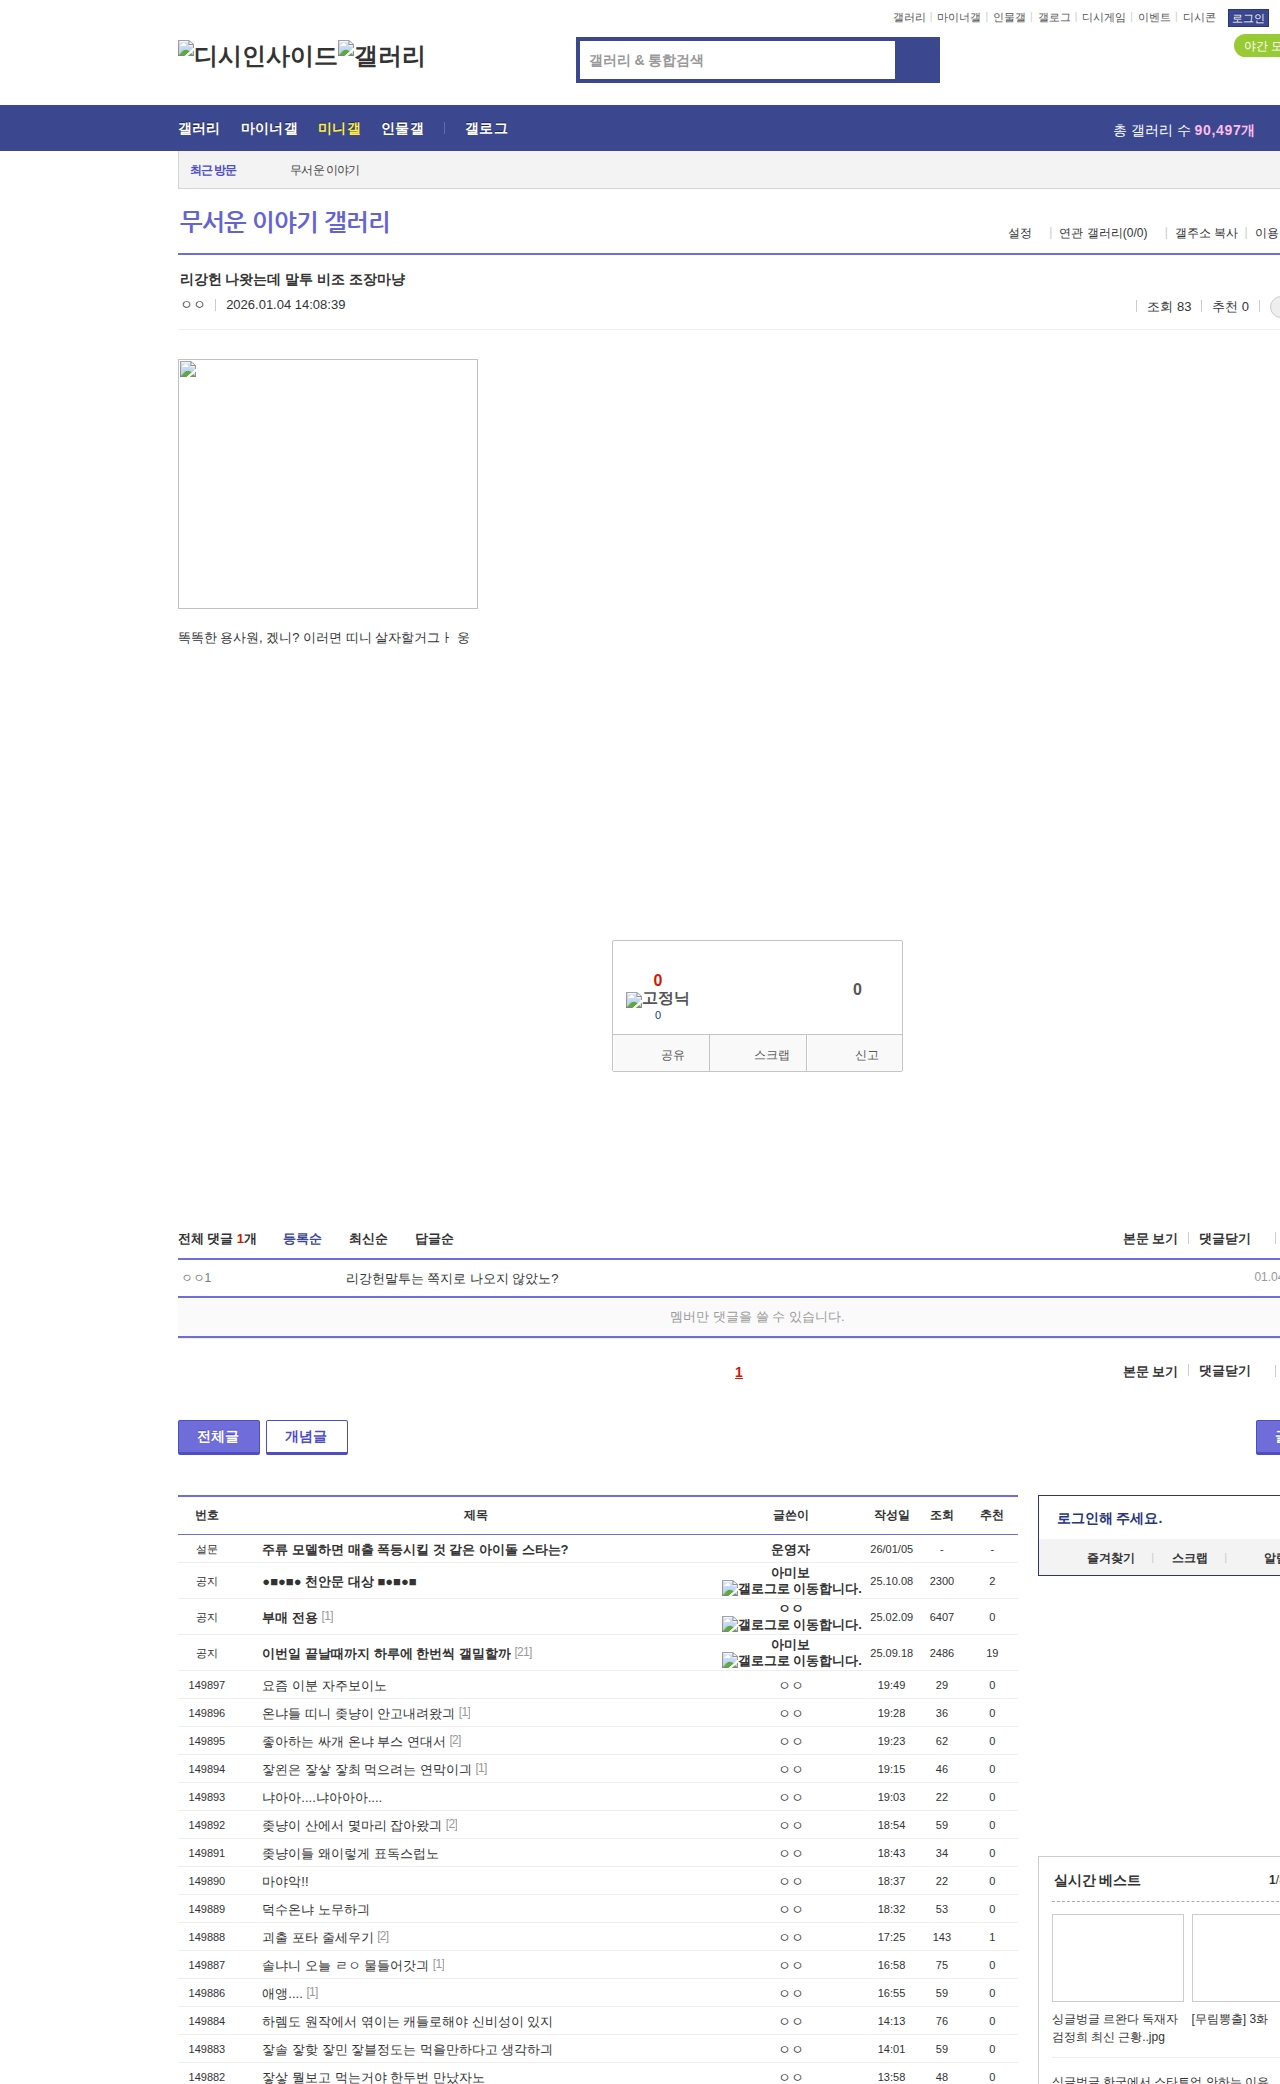Toggle 댓글닫기 above the comment list
This screenshot has width=1280, height=2084.
(x=1224, y=1239)
